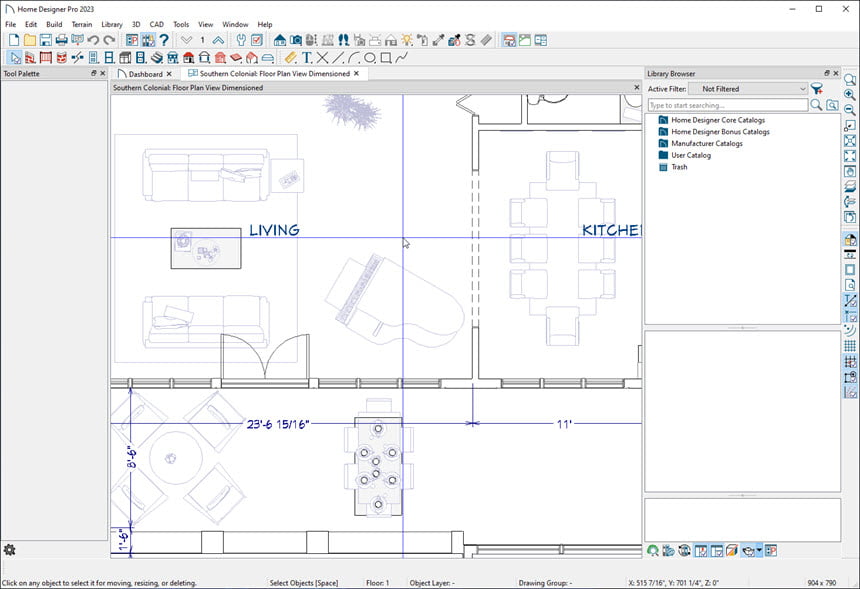Go down one floor with the chevron
Screen dimensions: 860x589
(186, 40)
